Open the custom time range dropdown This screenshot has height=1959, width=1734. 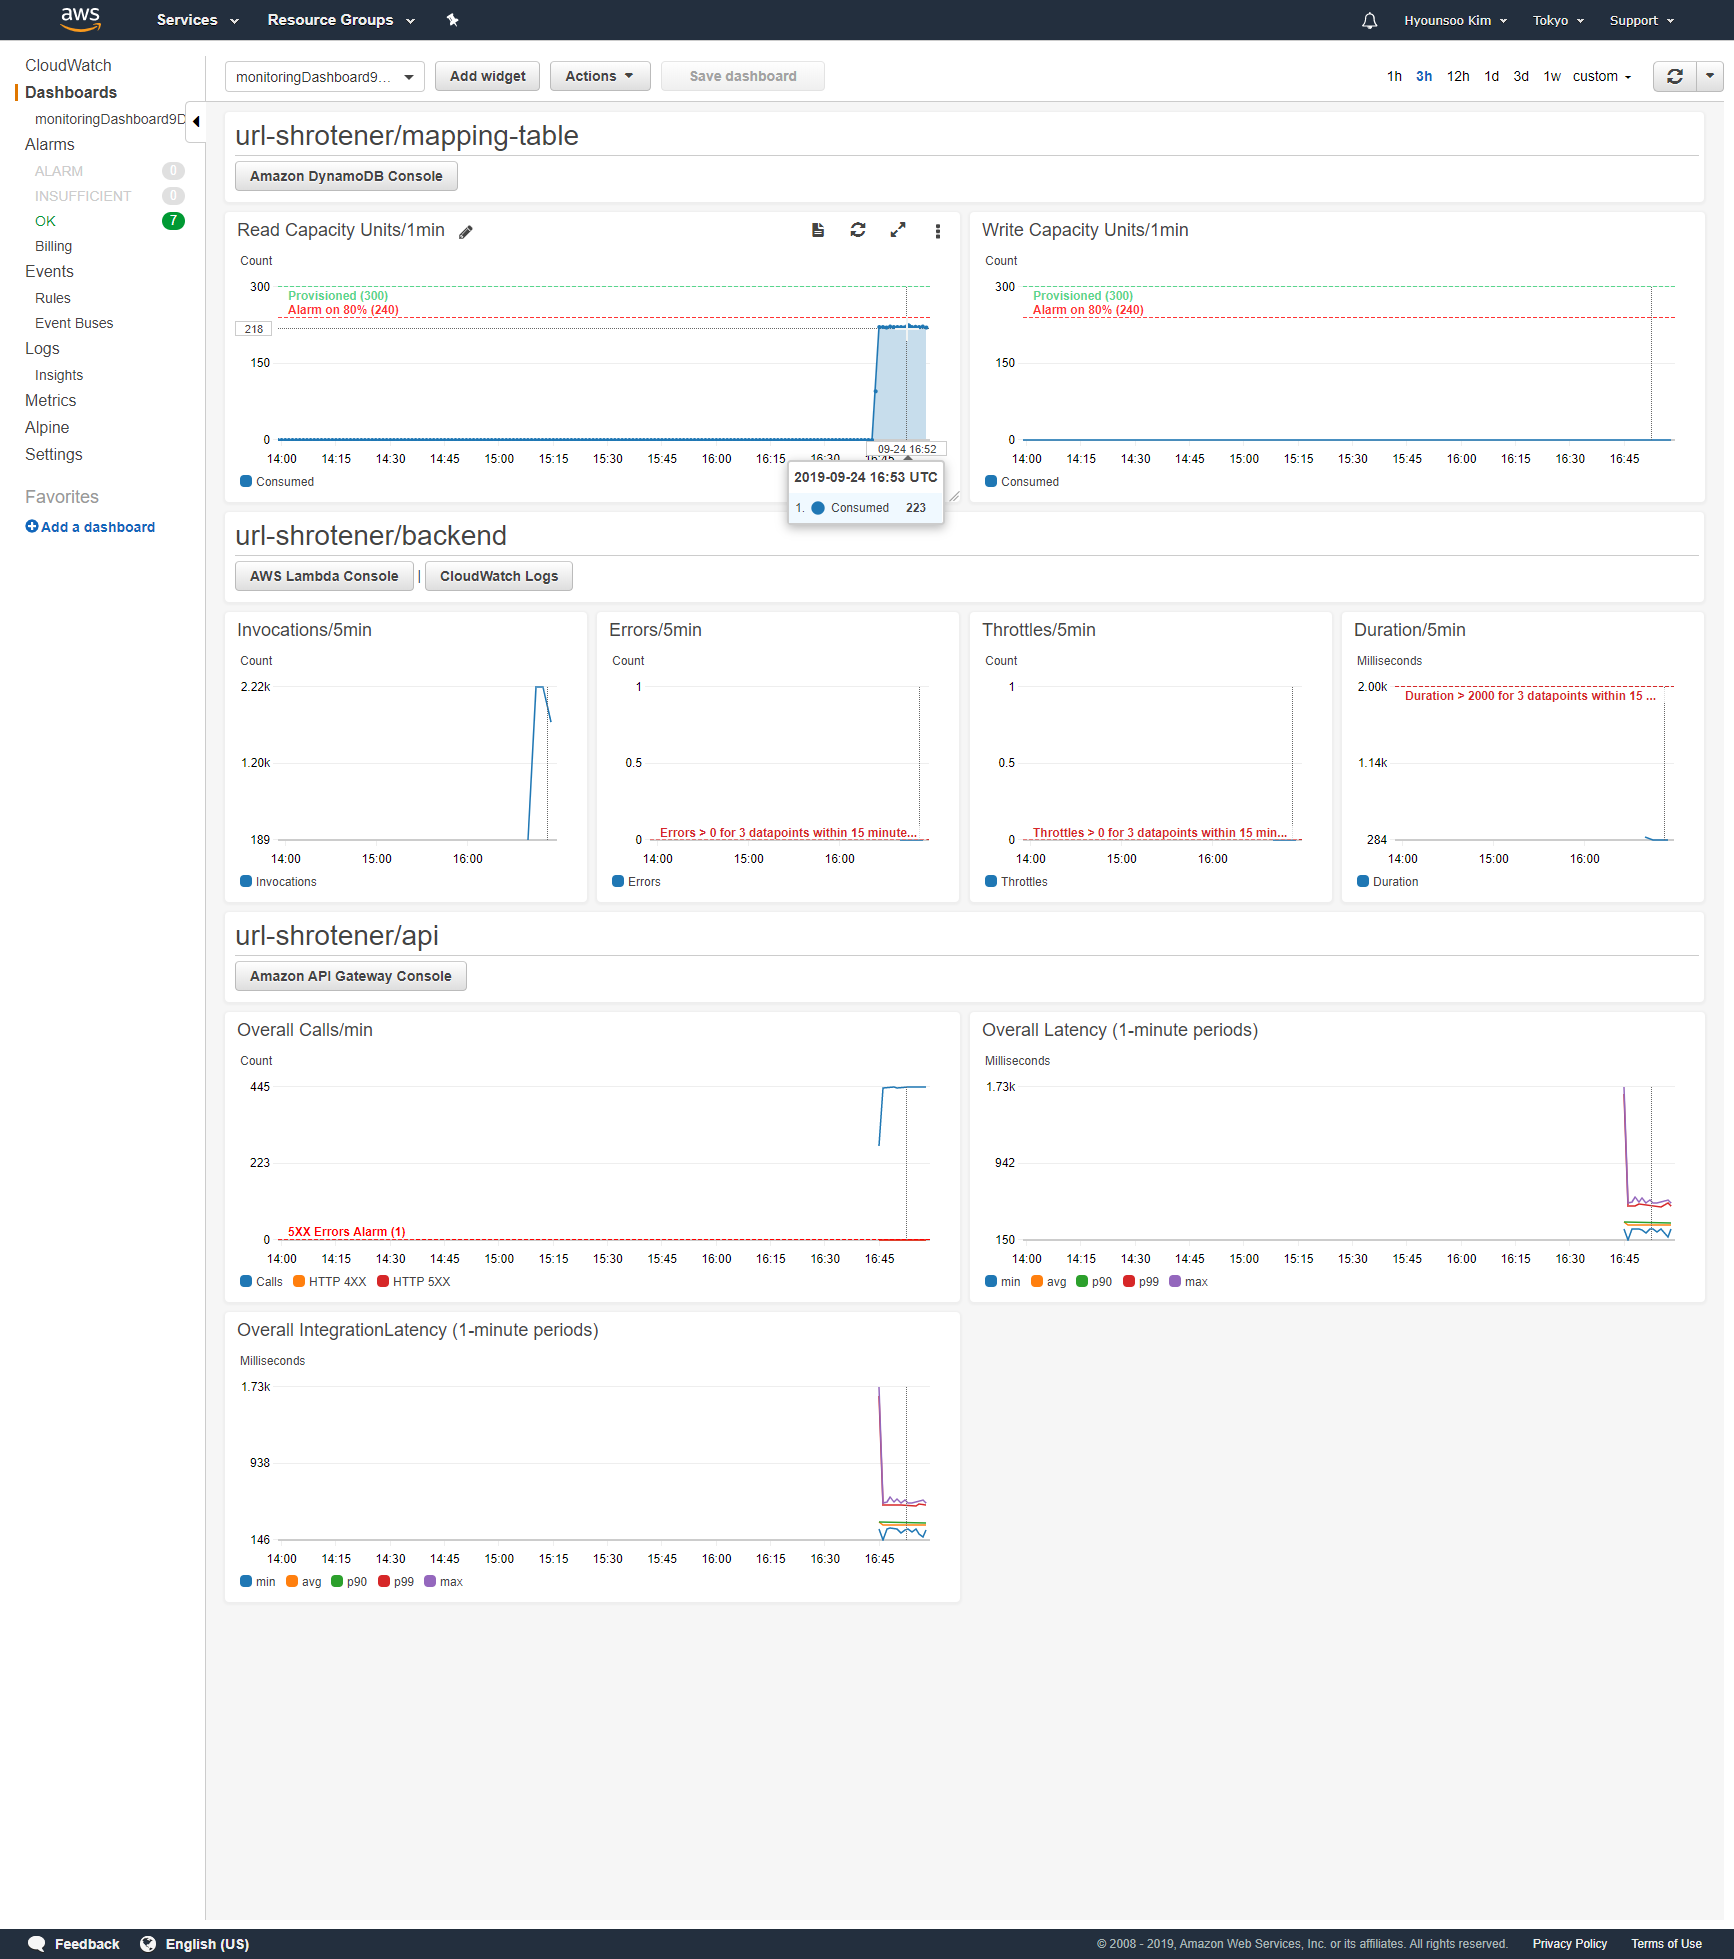click(1602, 76)
